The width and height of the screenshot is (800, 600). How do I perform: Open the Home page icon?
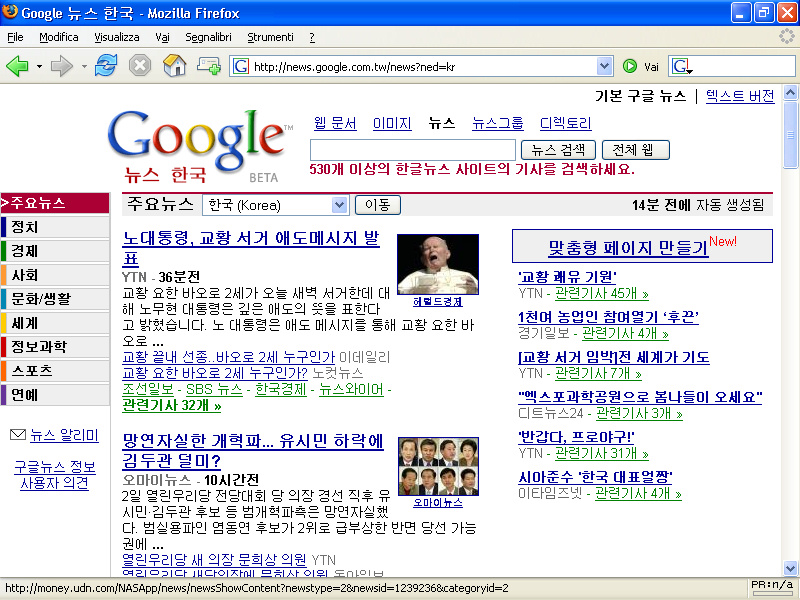tap(174, 66)
